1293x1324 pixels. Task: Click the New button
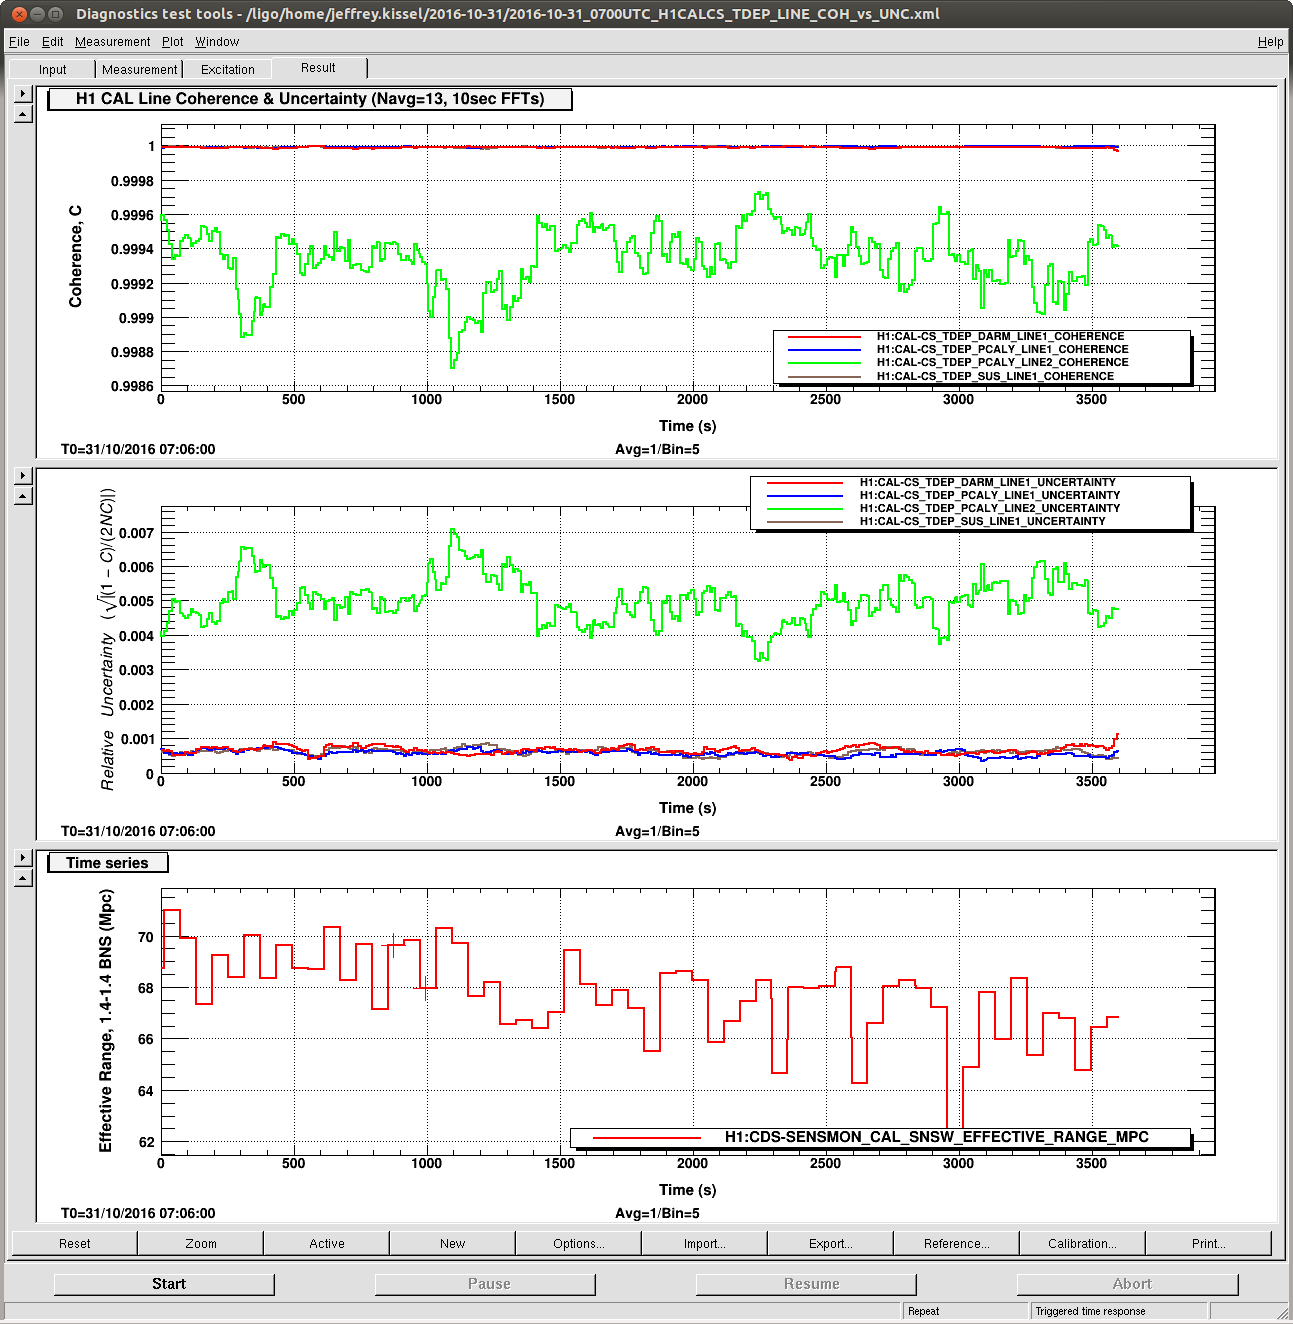tap(453, 1243)
